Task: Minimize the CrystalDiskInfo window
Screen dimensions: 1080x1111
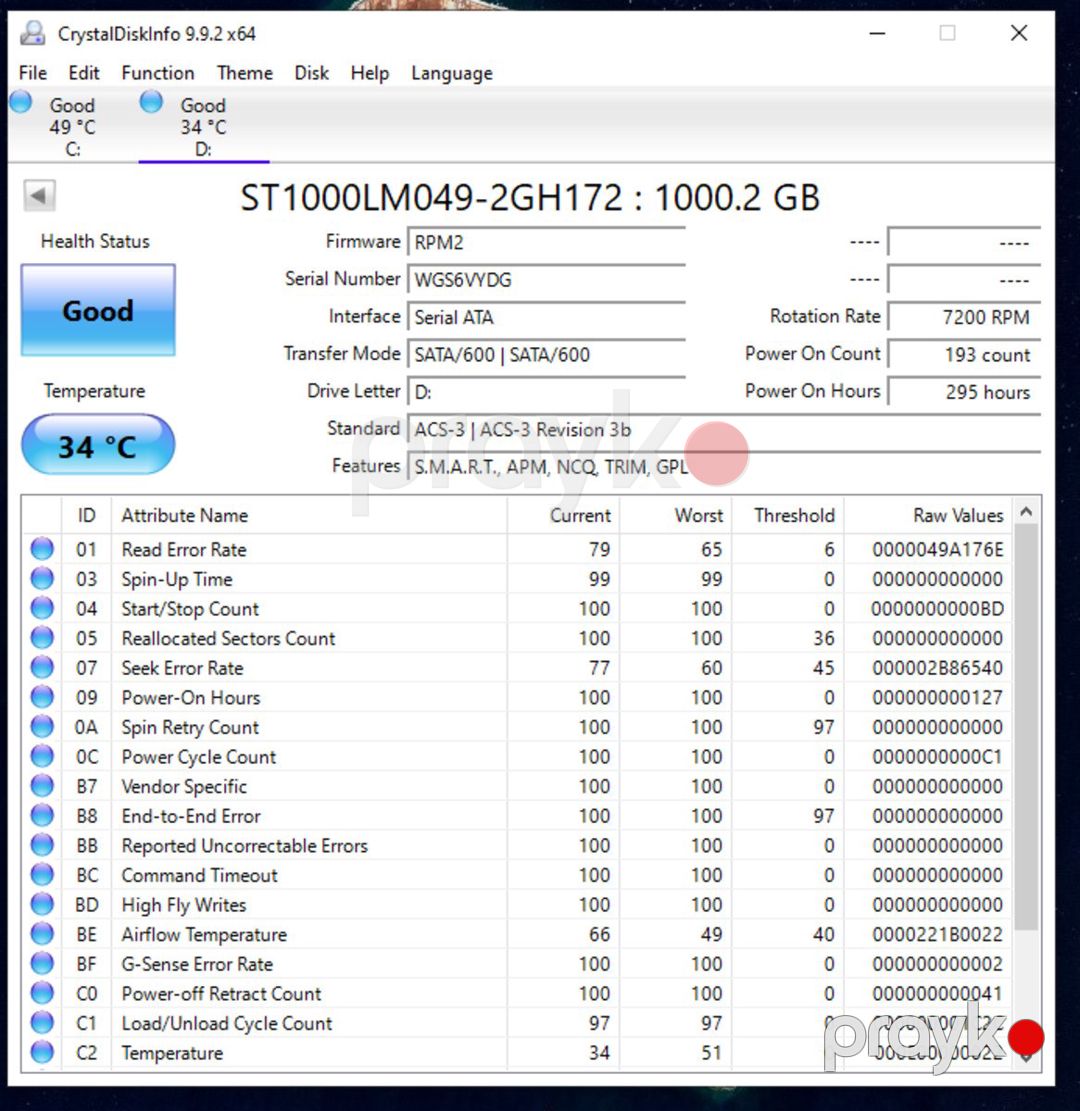Action: click(877, 33)
